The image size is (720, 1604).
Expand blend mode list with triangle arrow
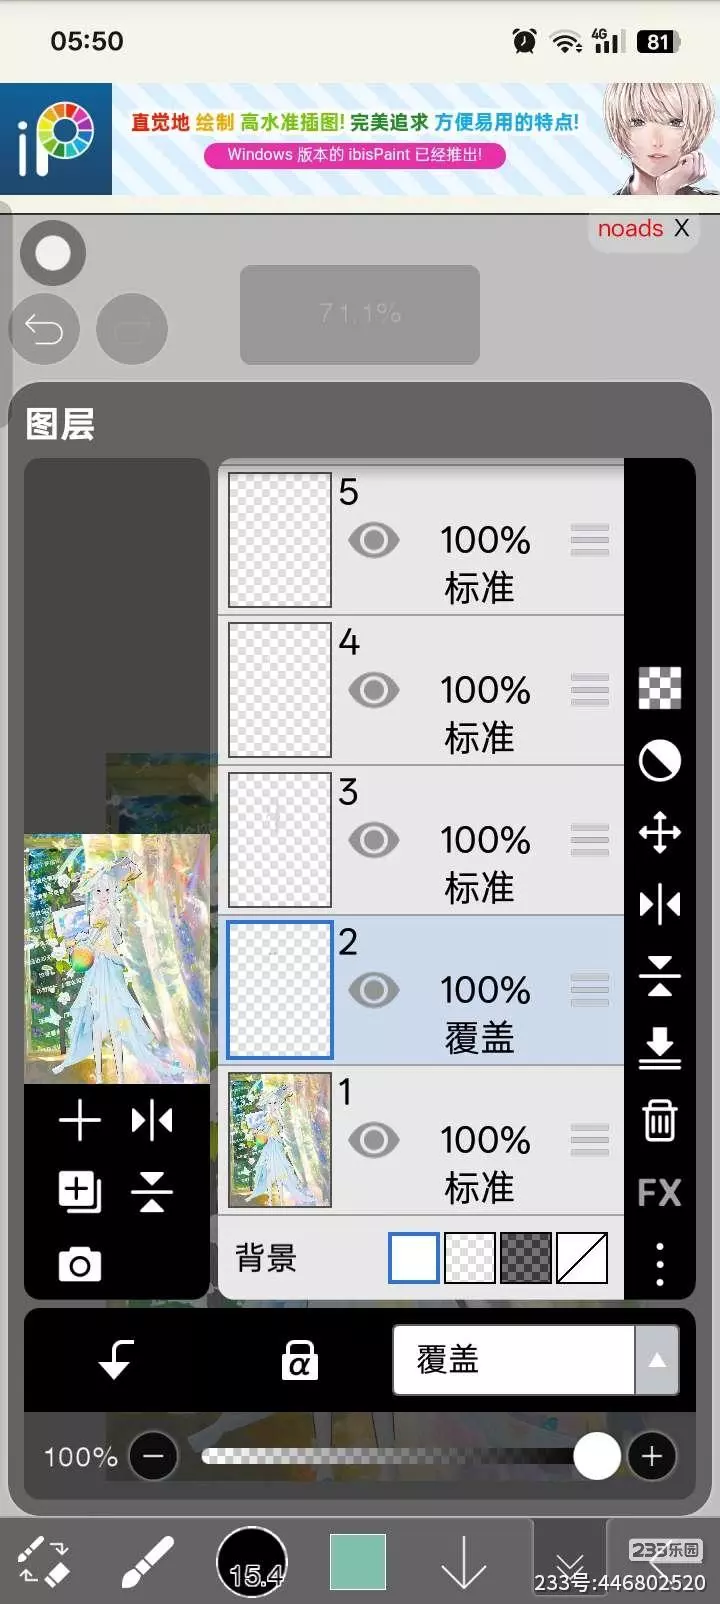click(x=657, y=1360)
